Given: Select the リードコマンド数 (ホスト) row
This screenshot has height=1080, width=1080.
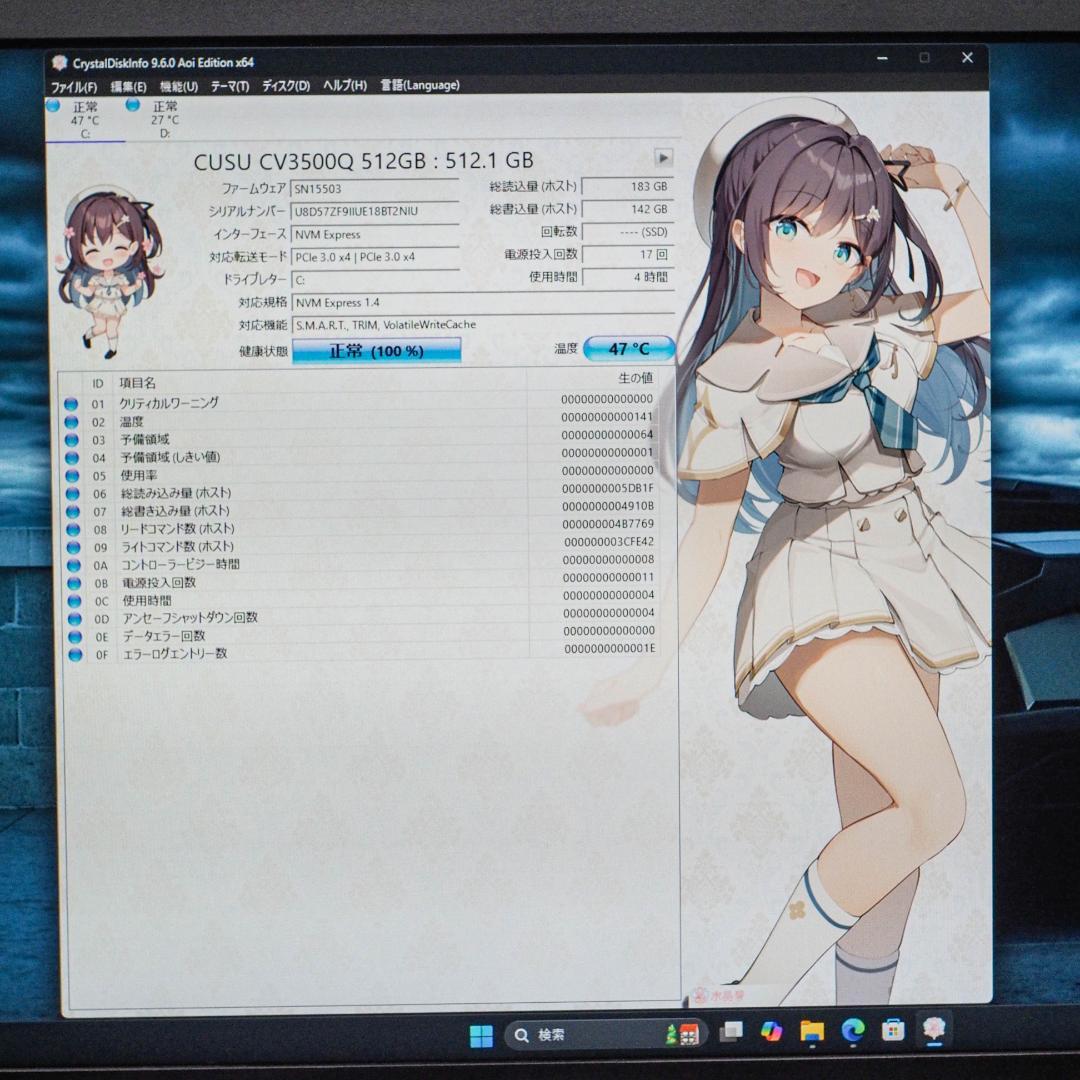Looking at the screenshot, I should (x=358, y=528).
